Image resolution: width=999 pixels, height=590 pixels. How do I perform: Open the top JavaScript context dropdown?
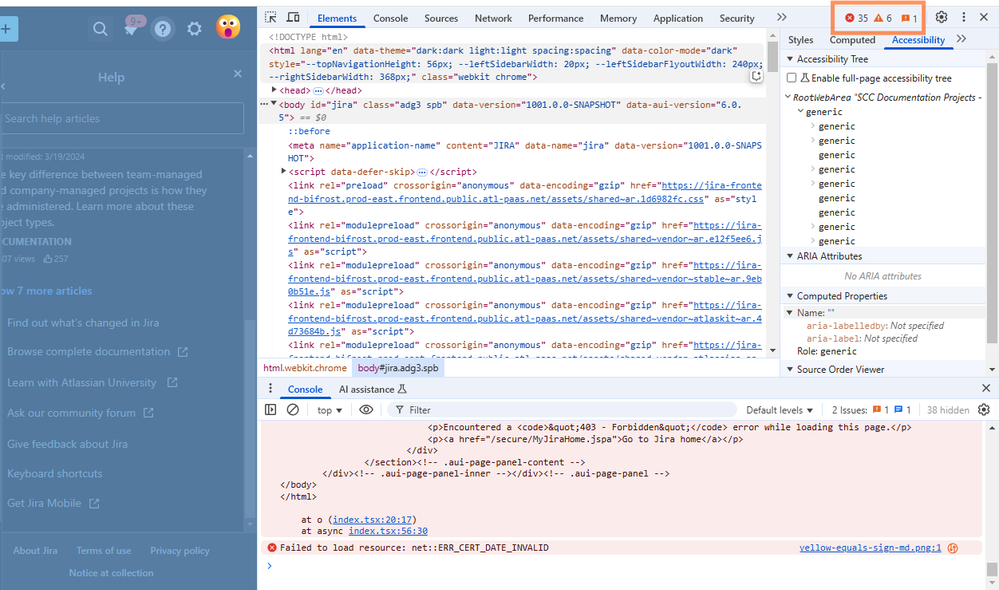[329, 410]
